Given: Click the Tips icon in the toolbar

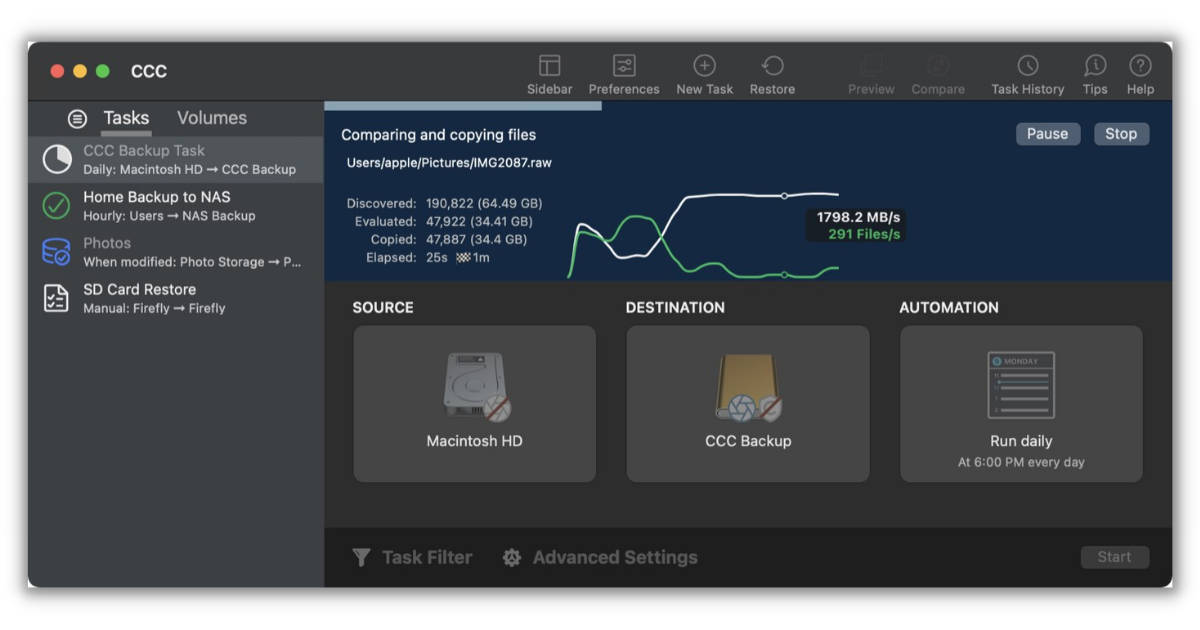Looking at the screenshot, I should [1094, 72].
